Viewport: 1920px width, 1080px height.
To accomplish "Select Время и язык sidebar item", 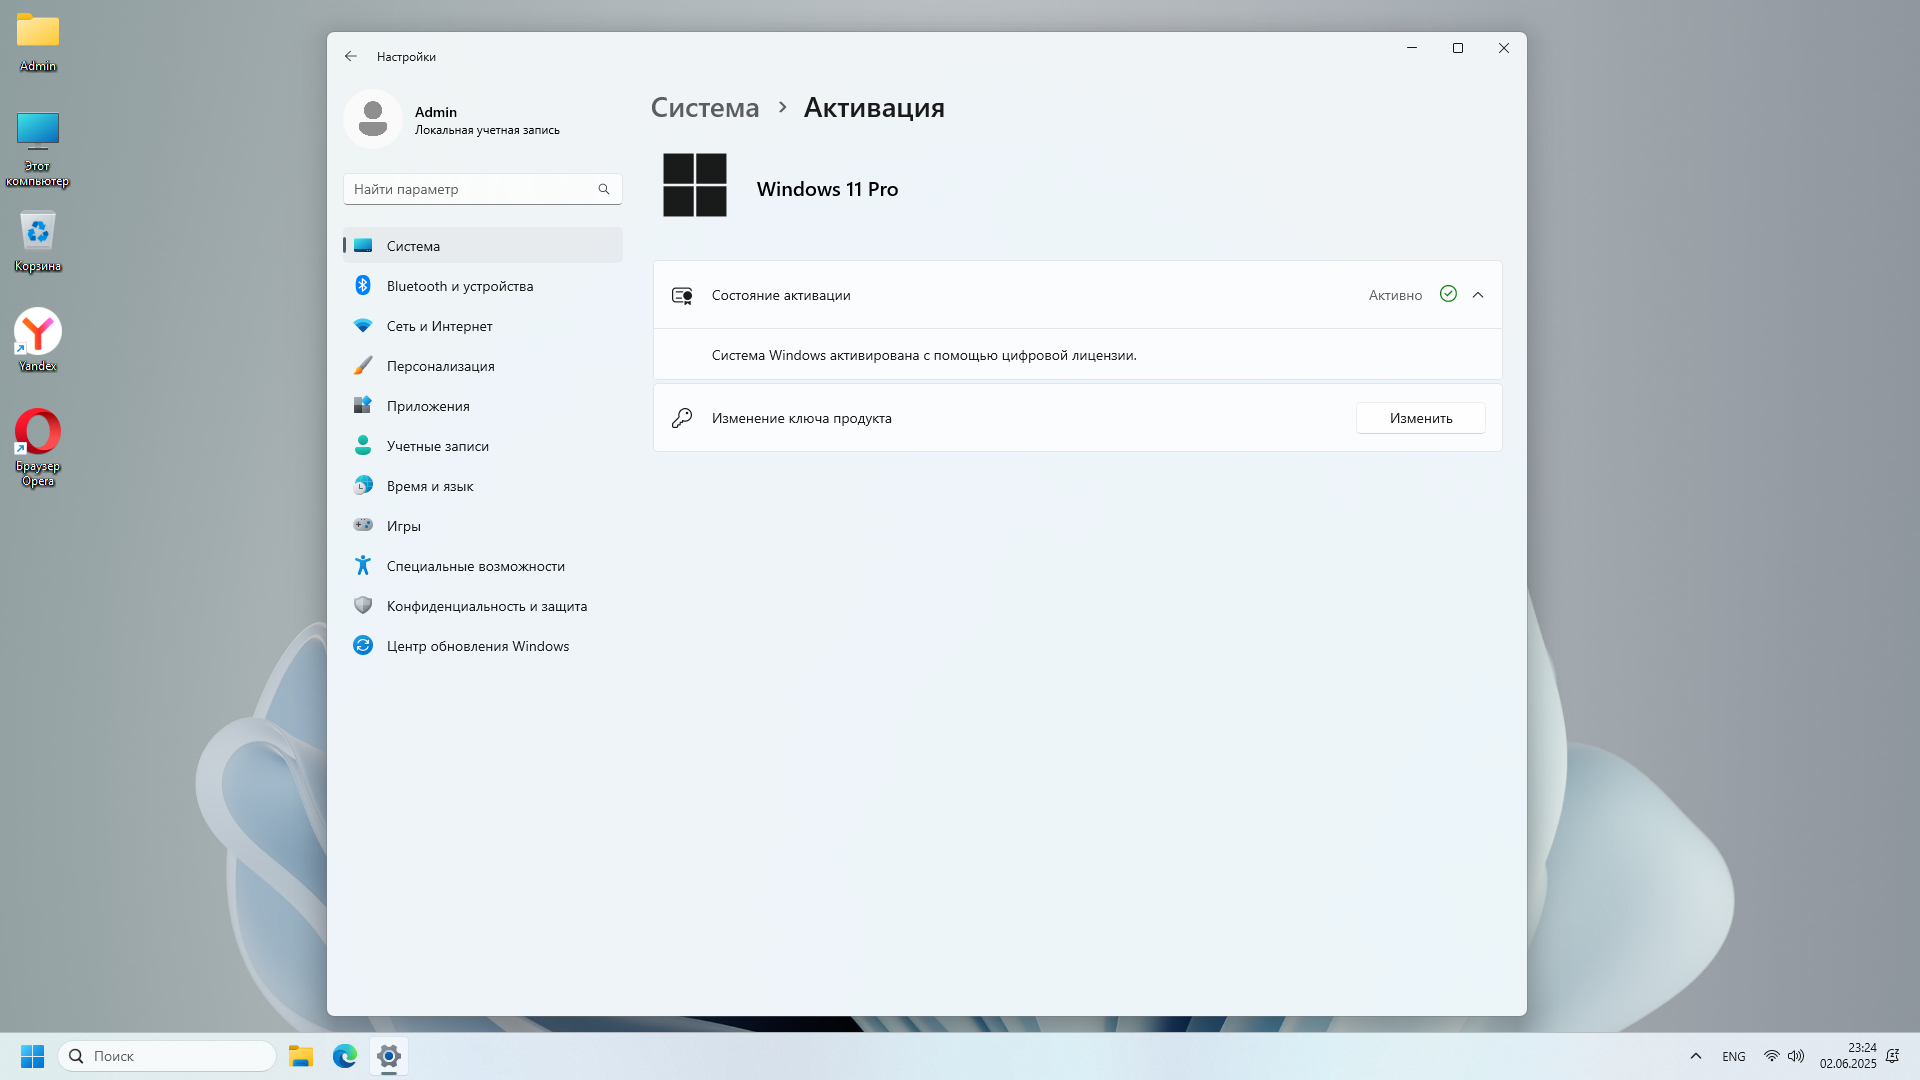I will click(x=430, y=486).
